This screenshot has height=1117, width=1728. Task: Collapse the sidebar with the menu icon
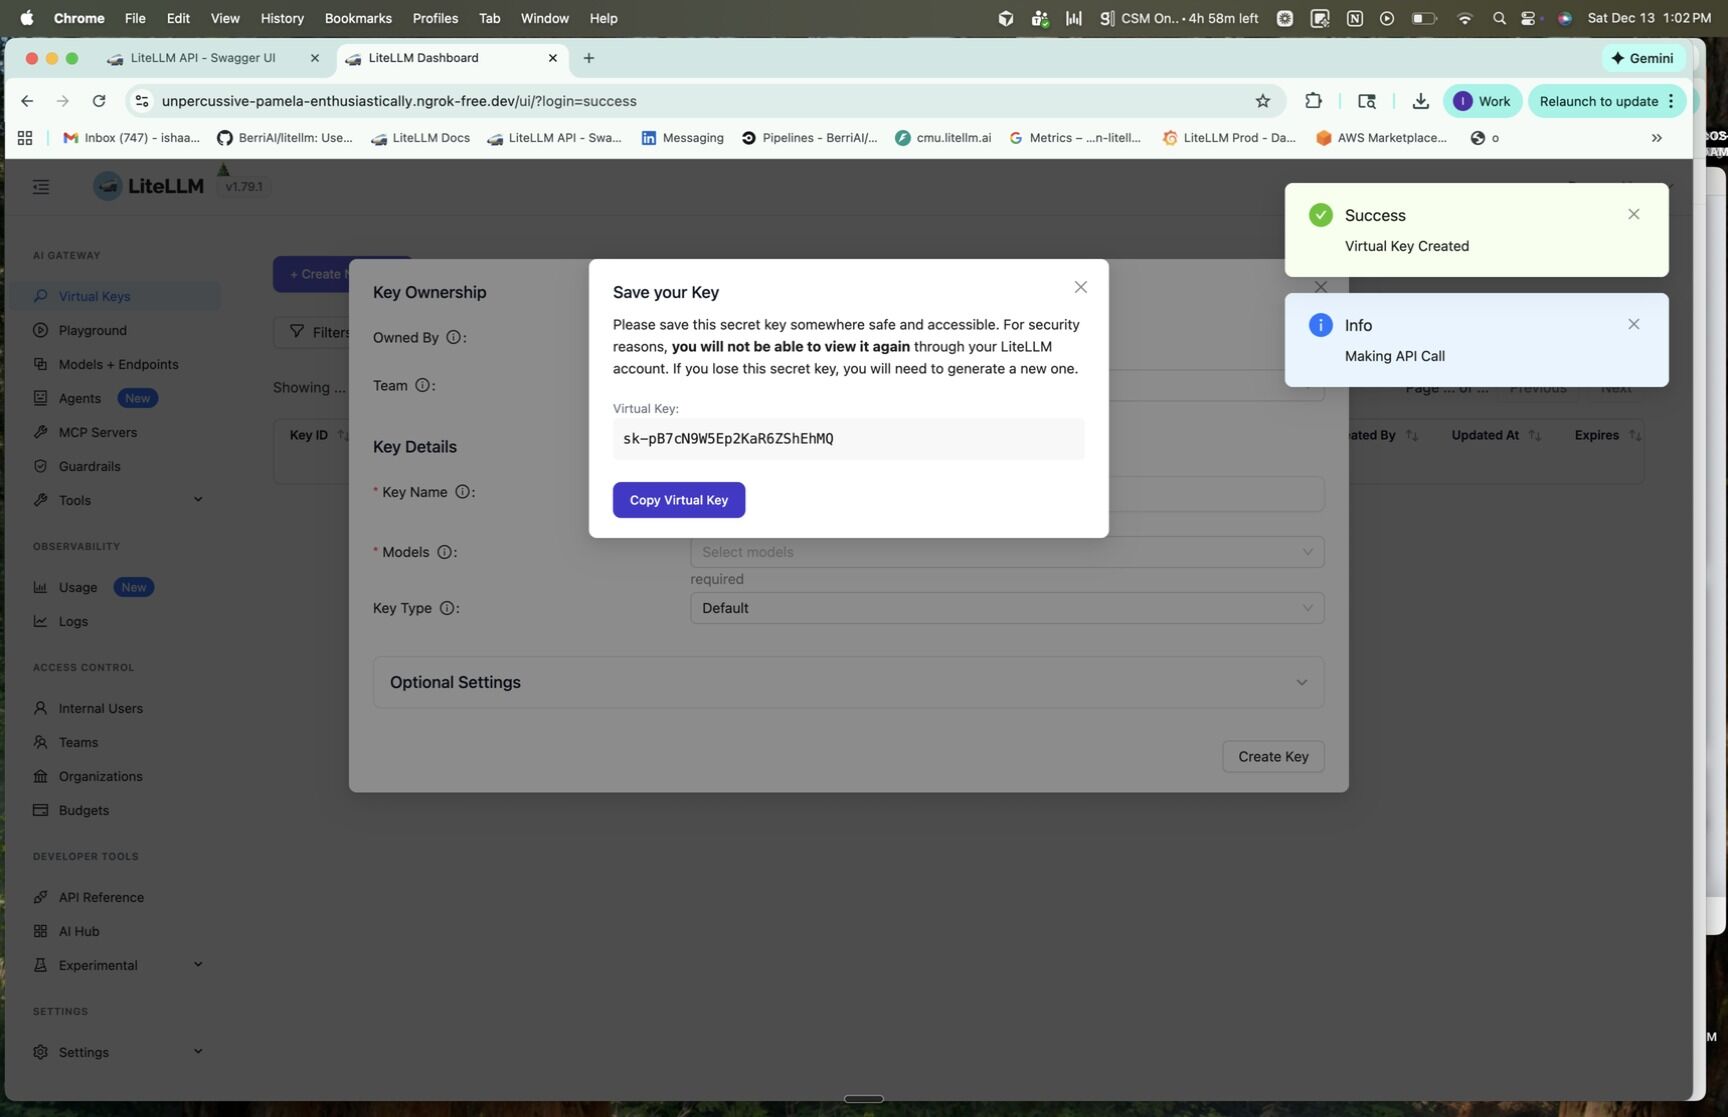(x=41, y=187)
